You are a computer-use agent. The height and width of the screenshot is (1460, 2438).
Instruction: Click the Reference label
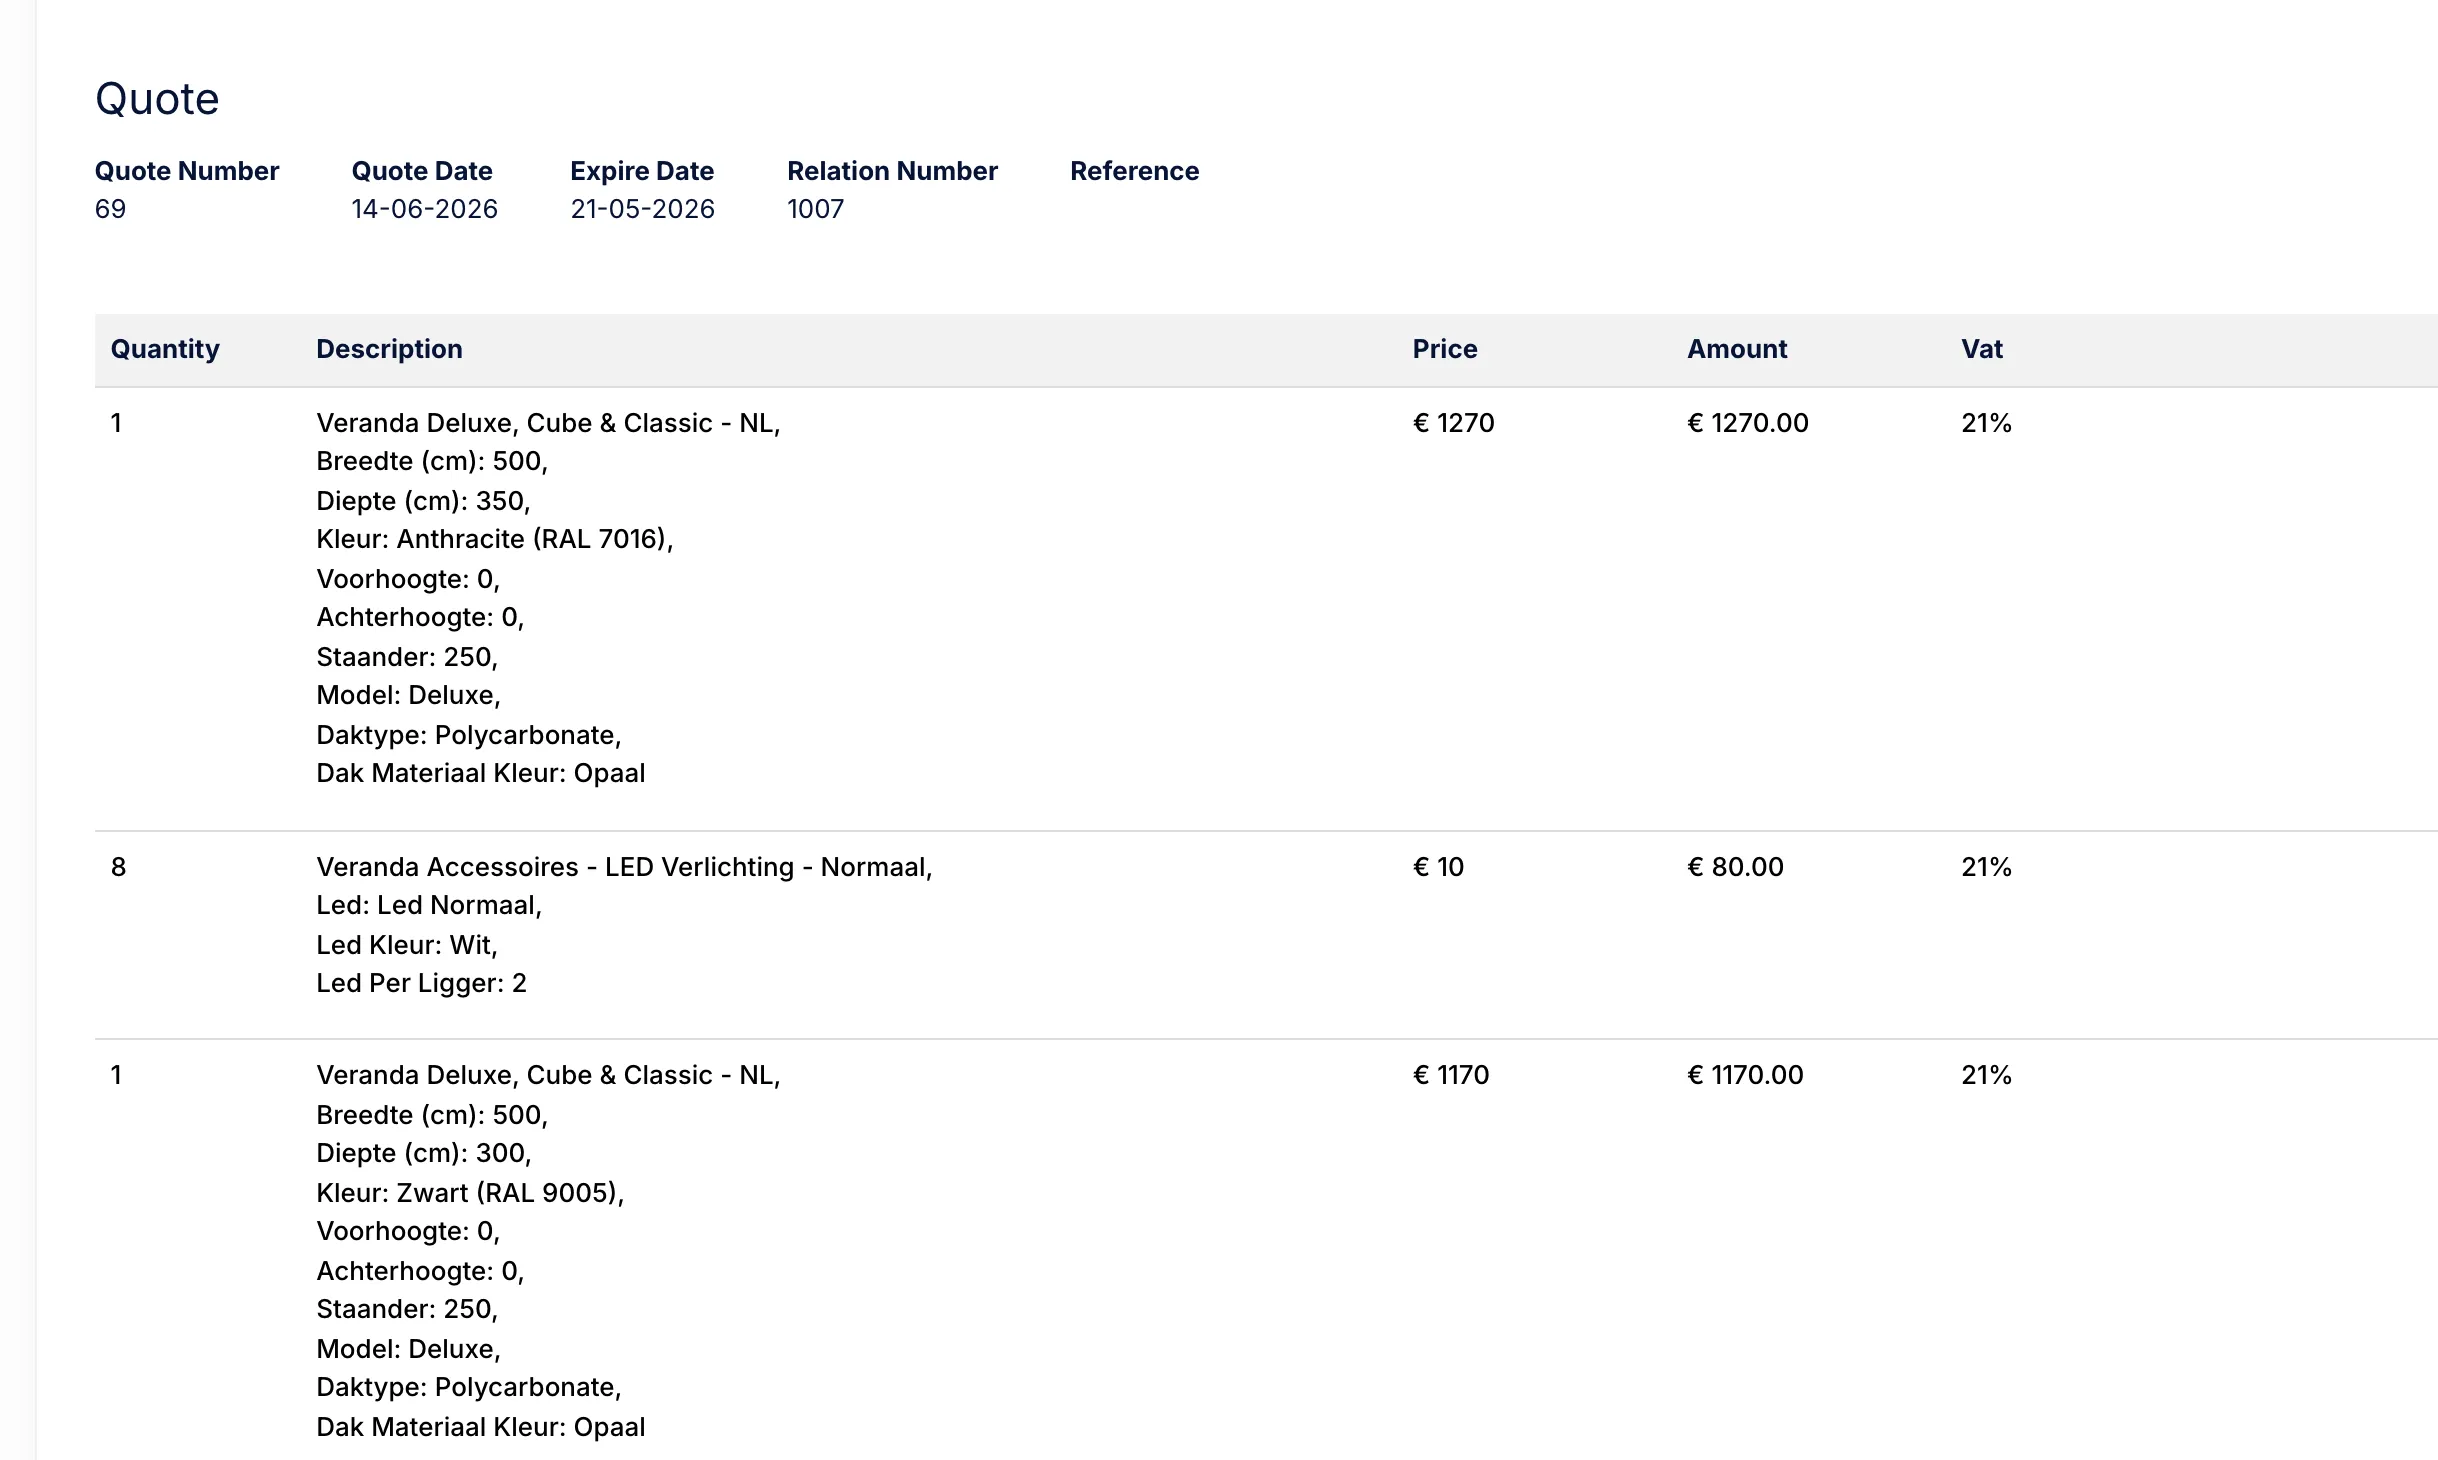click(1134, 171)
